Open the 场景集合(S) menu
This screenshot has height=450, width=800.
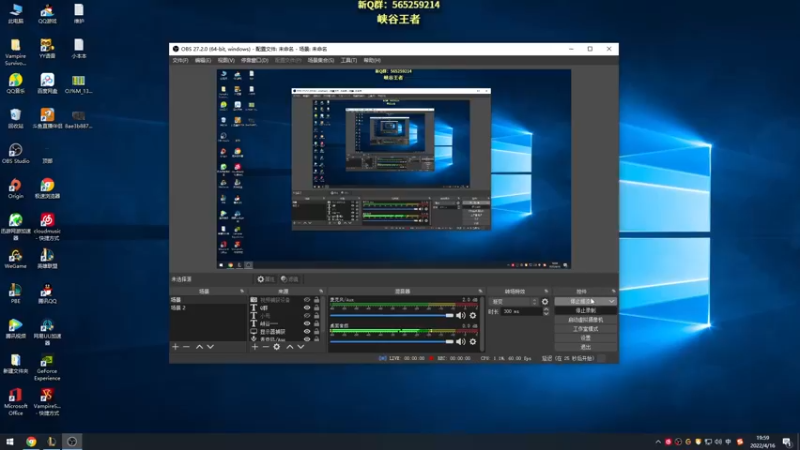pos(320,60)
